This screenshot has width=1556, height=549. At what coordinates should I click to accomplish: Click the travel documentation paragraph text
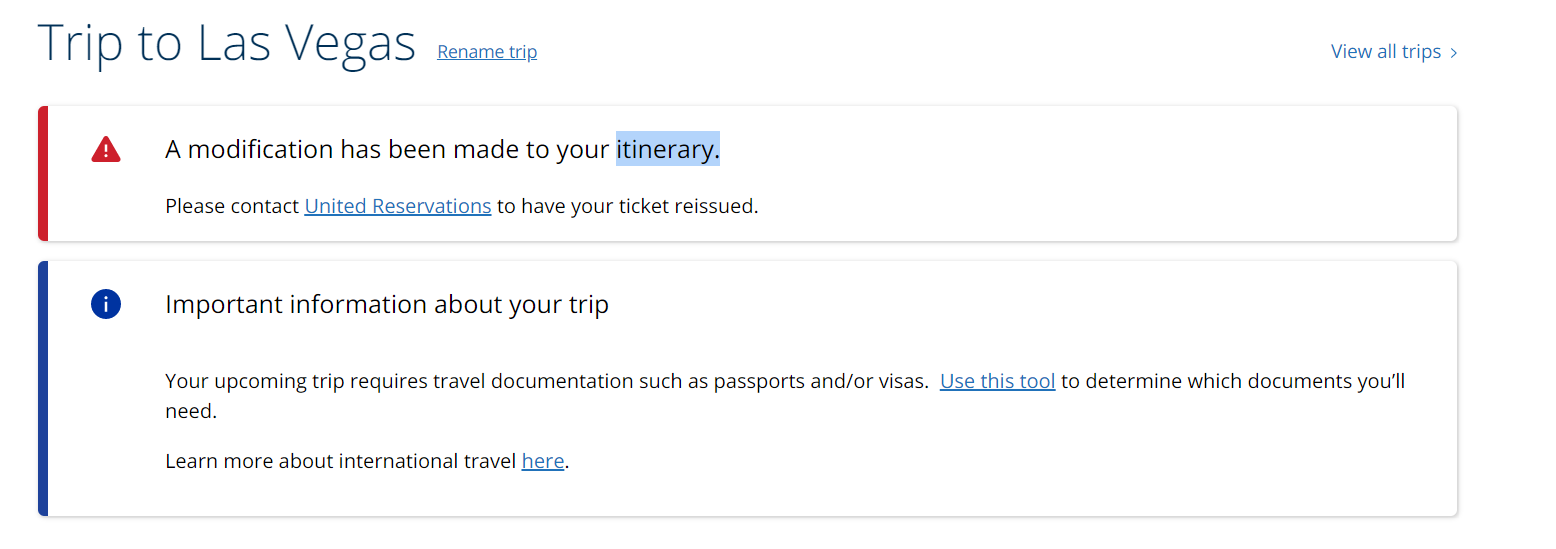coord(500,381)
